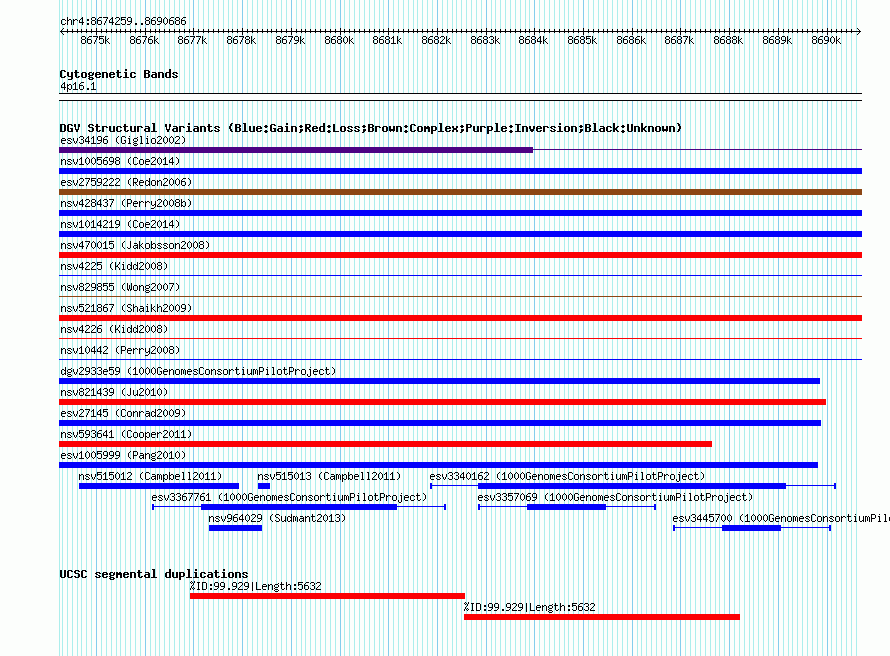The width and height of the screenshot is (890, 656).
Task: Click nsv470015 (Jakobsson2008) label
Action: point(135,245)
